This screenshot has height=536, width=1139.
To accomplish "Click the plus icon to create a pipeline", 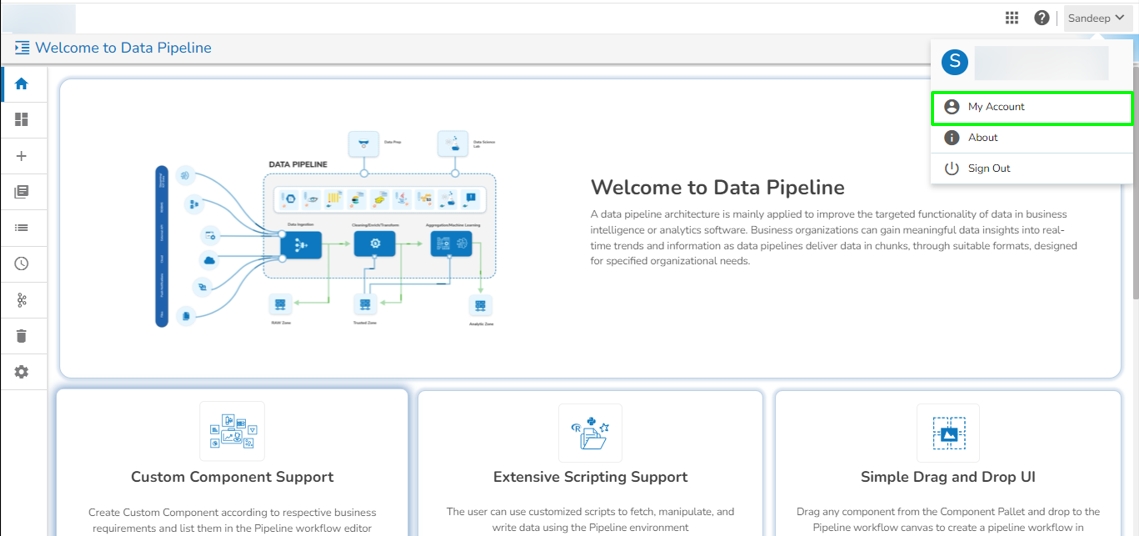I will (x=22, y=156).
